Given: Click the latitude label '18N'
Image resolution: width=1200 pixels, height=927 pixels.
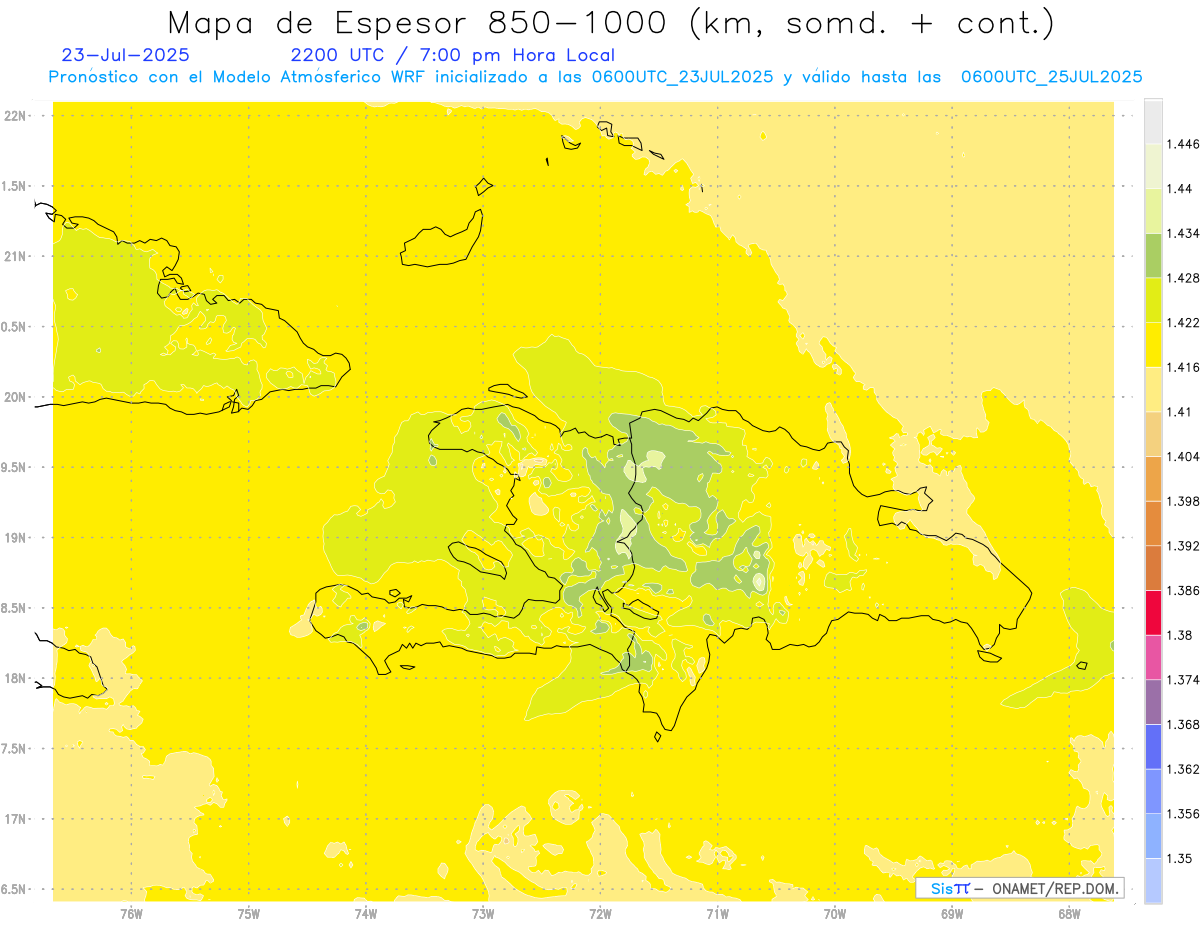Looking at the screenshot, I should [16, 678].
